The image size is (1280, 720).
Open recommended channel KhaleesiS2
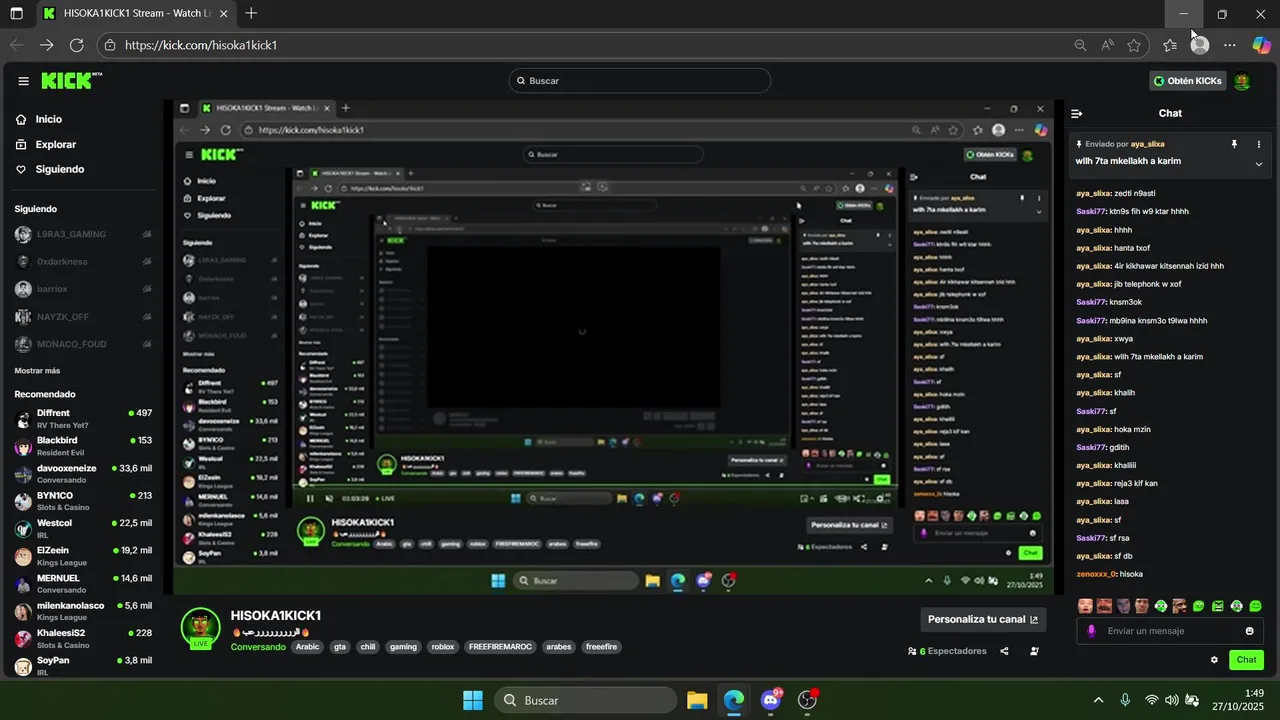tap(82, 638)
